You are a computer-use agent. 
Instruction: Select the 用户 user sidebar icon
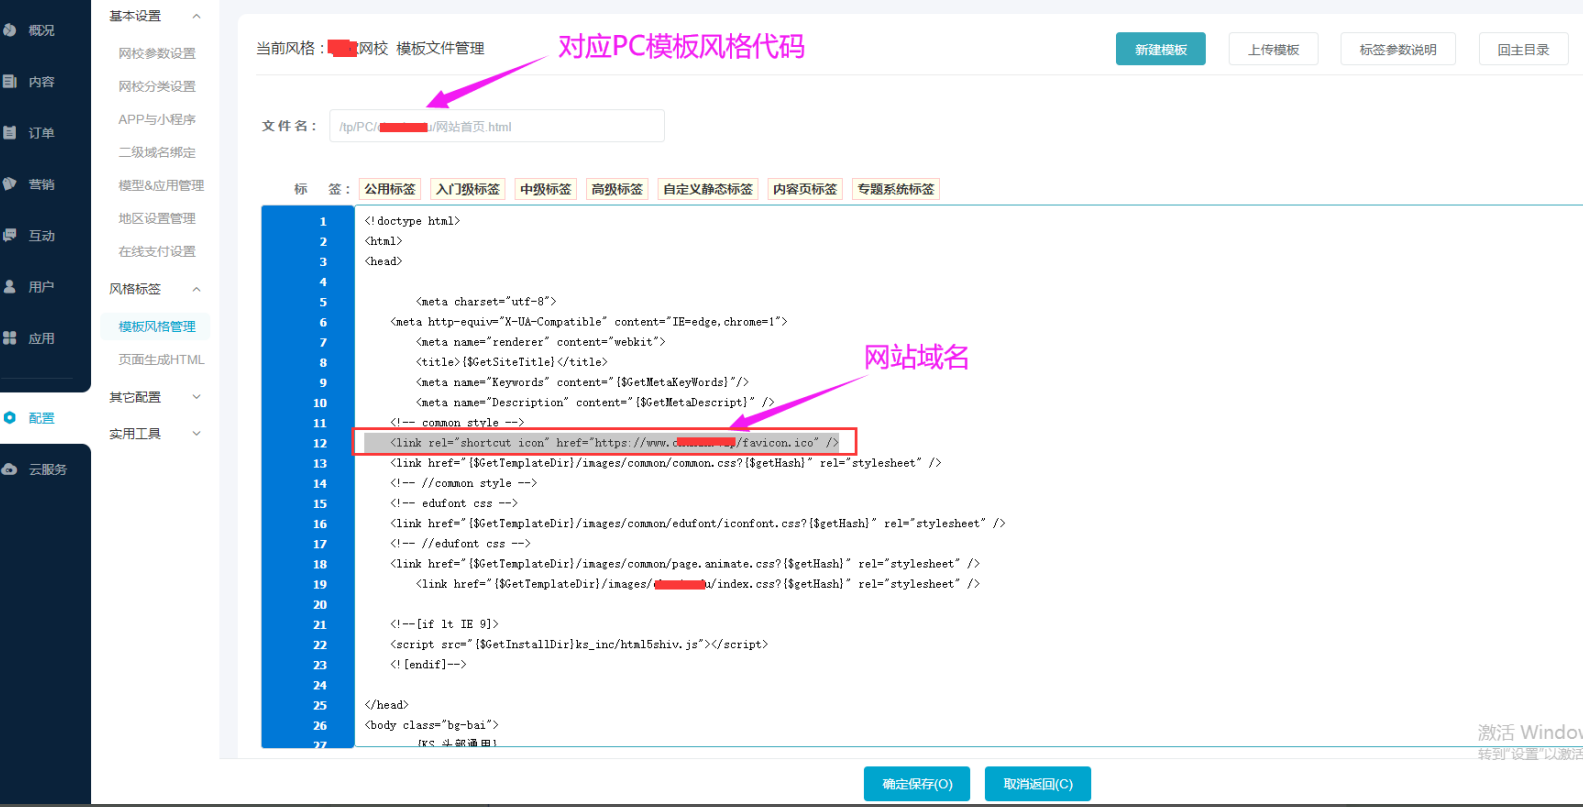[x=10, y=286]
